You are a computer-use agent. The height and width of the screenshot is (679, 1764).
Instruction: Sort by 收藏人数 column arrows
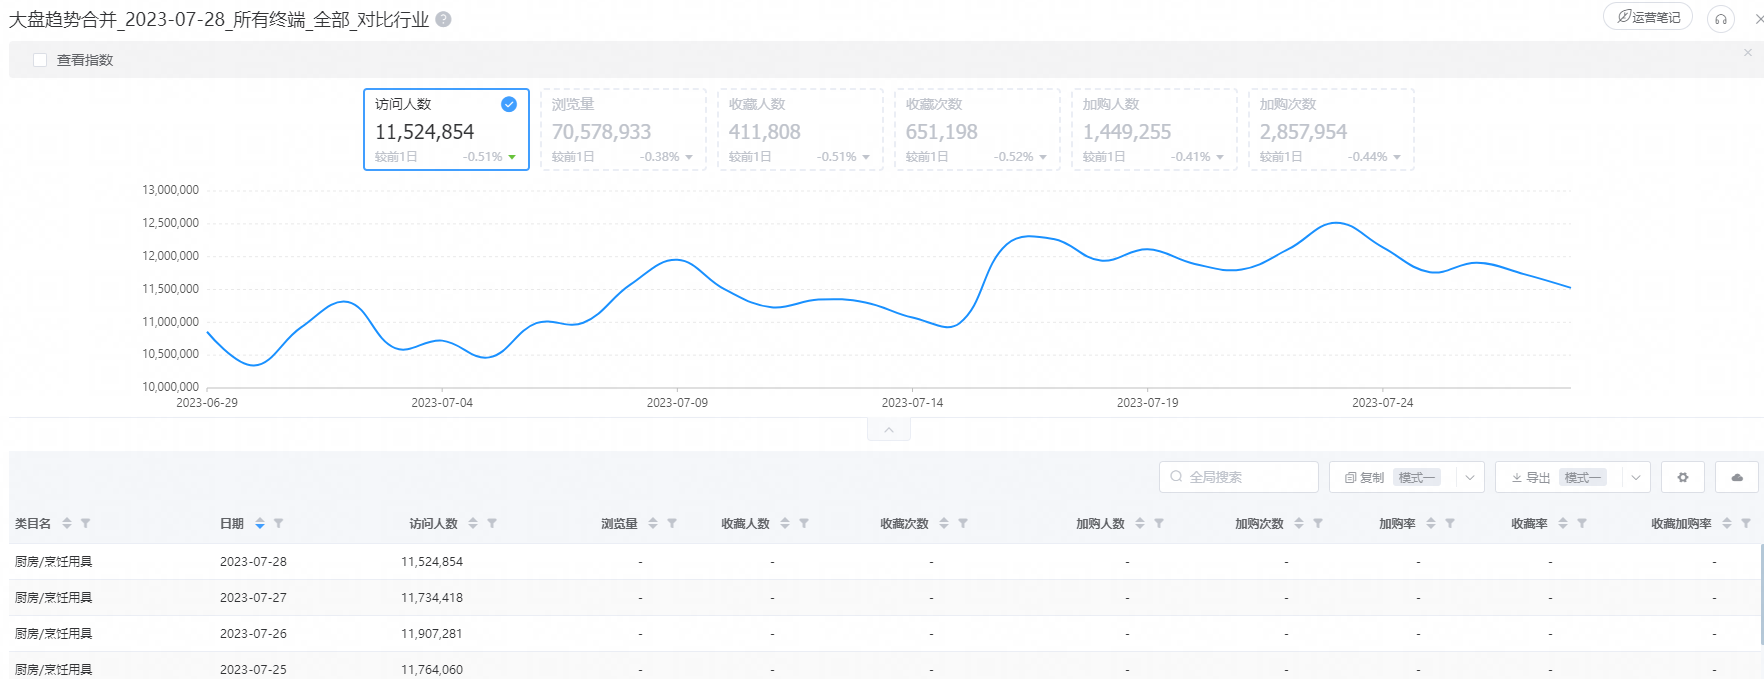[x=785, y=523]
